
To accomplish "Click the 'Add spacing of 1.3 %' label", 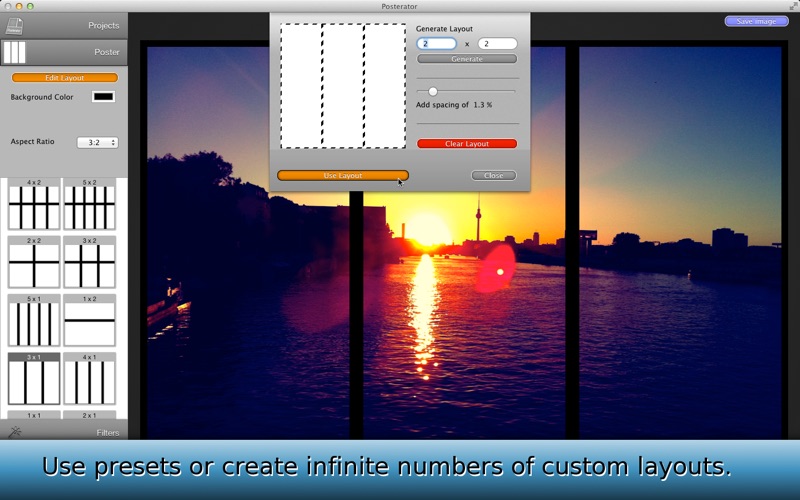I will [x=454, y=105].
